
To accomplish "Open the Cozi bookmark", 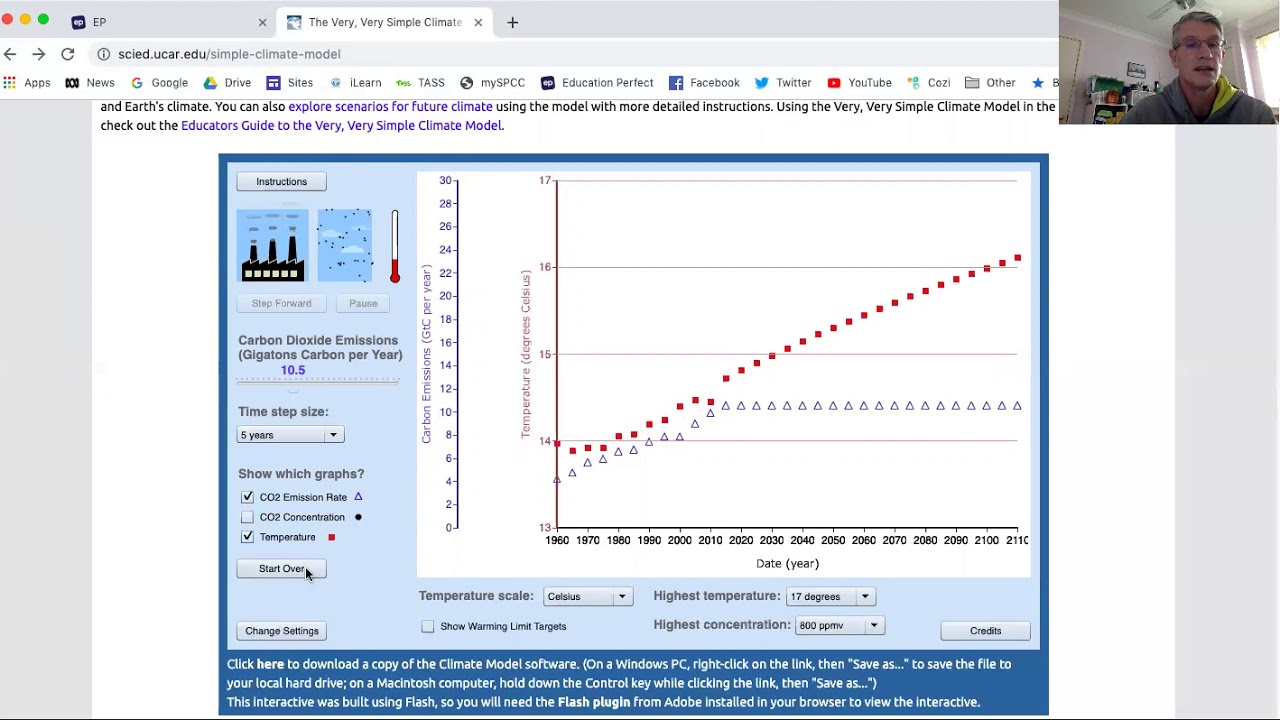I will [x=928, y=83].
